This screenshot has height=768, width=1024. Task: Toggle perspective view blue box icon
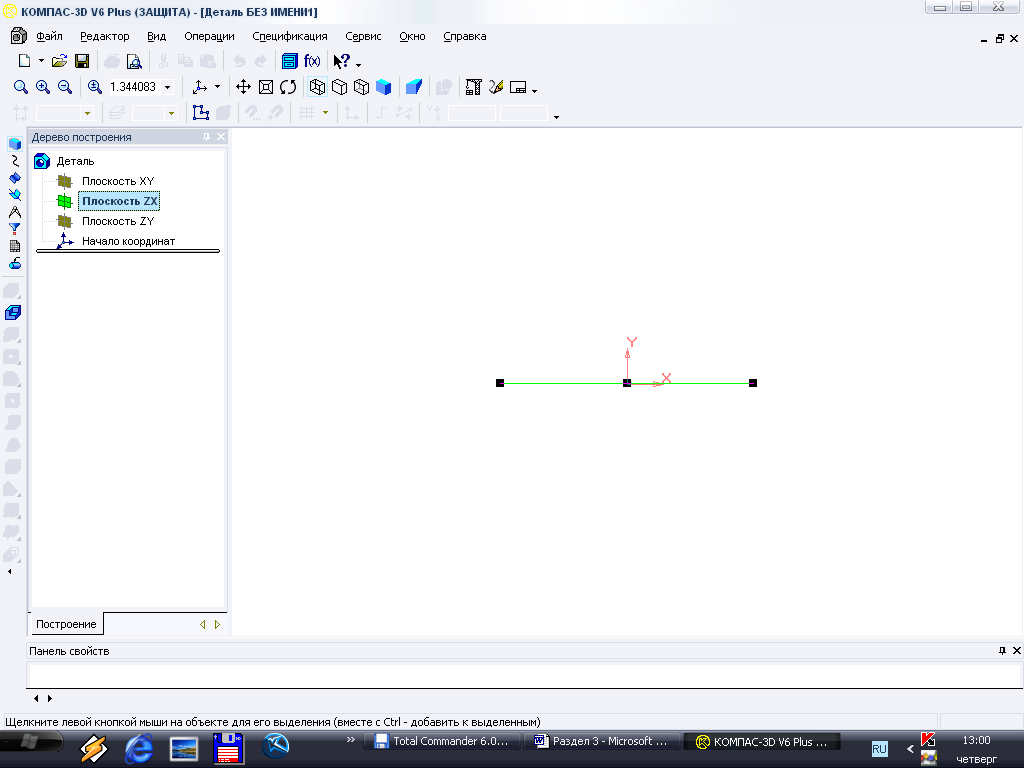pos(413,87)
